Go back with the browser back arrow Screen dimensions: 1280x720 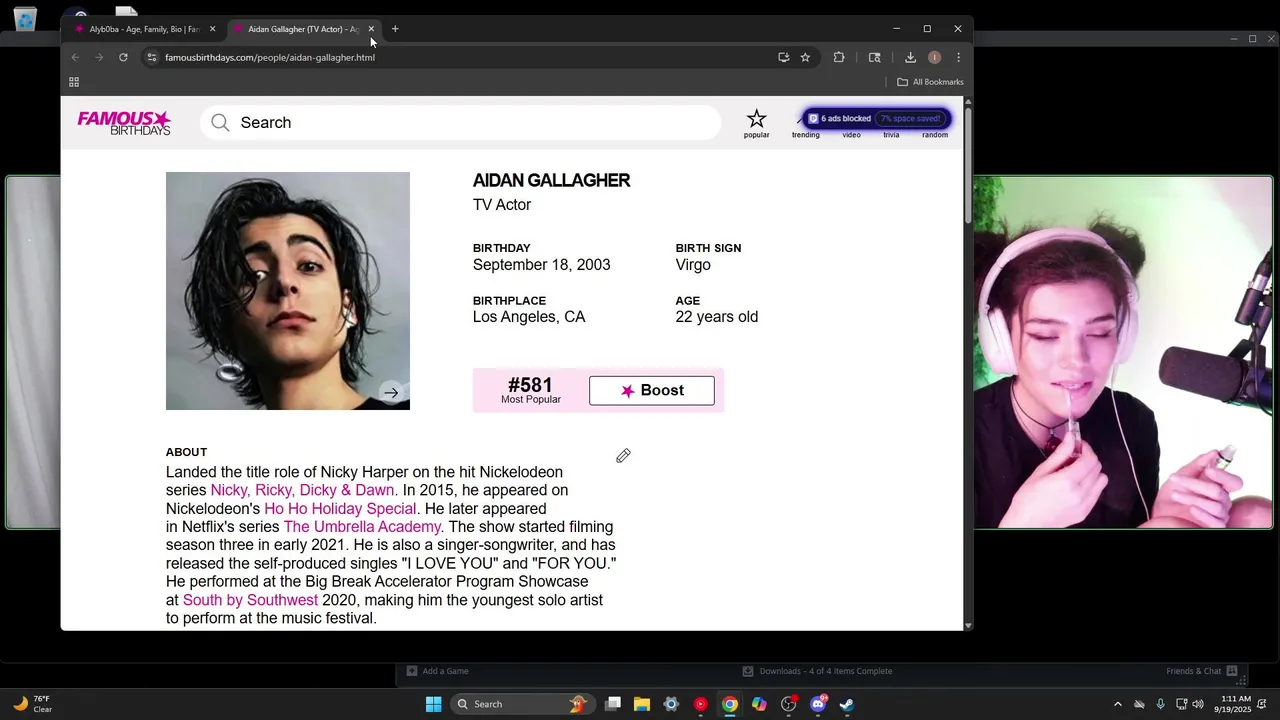pos(75,57)
